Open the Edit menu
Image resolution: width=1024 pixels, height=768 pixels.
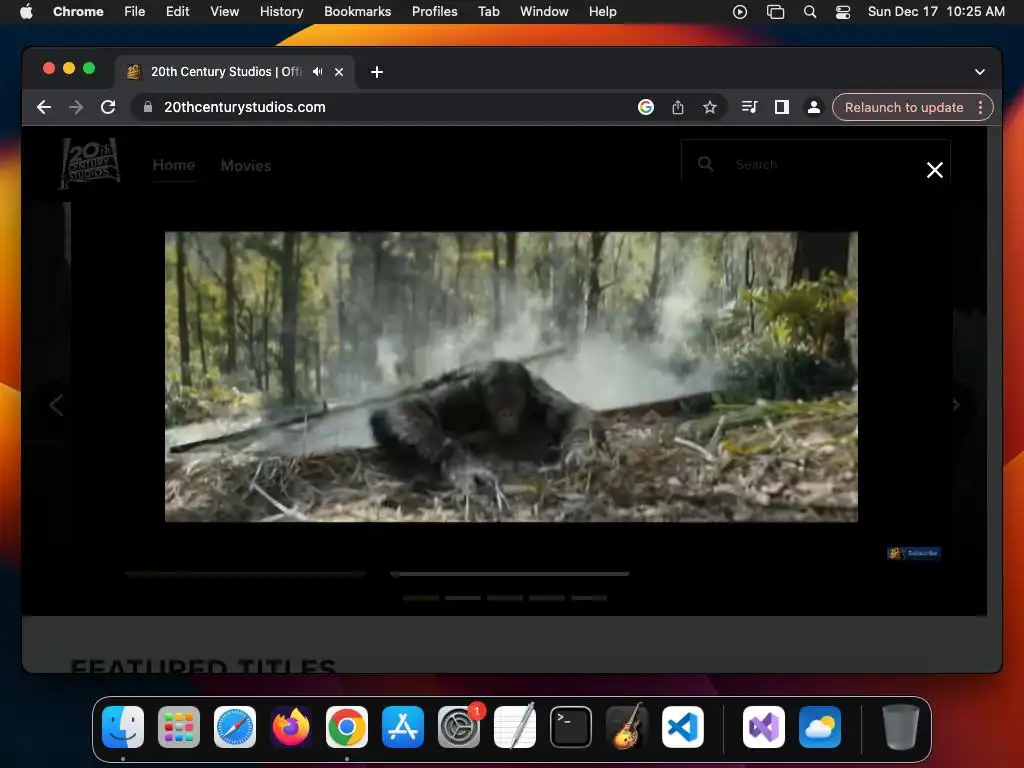pyautogui.click(x=177, y=12)
